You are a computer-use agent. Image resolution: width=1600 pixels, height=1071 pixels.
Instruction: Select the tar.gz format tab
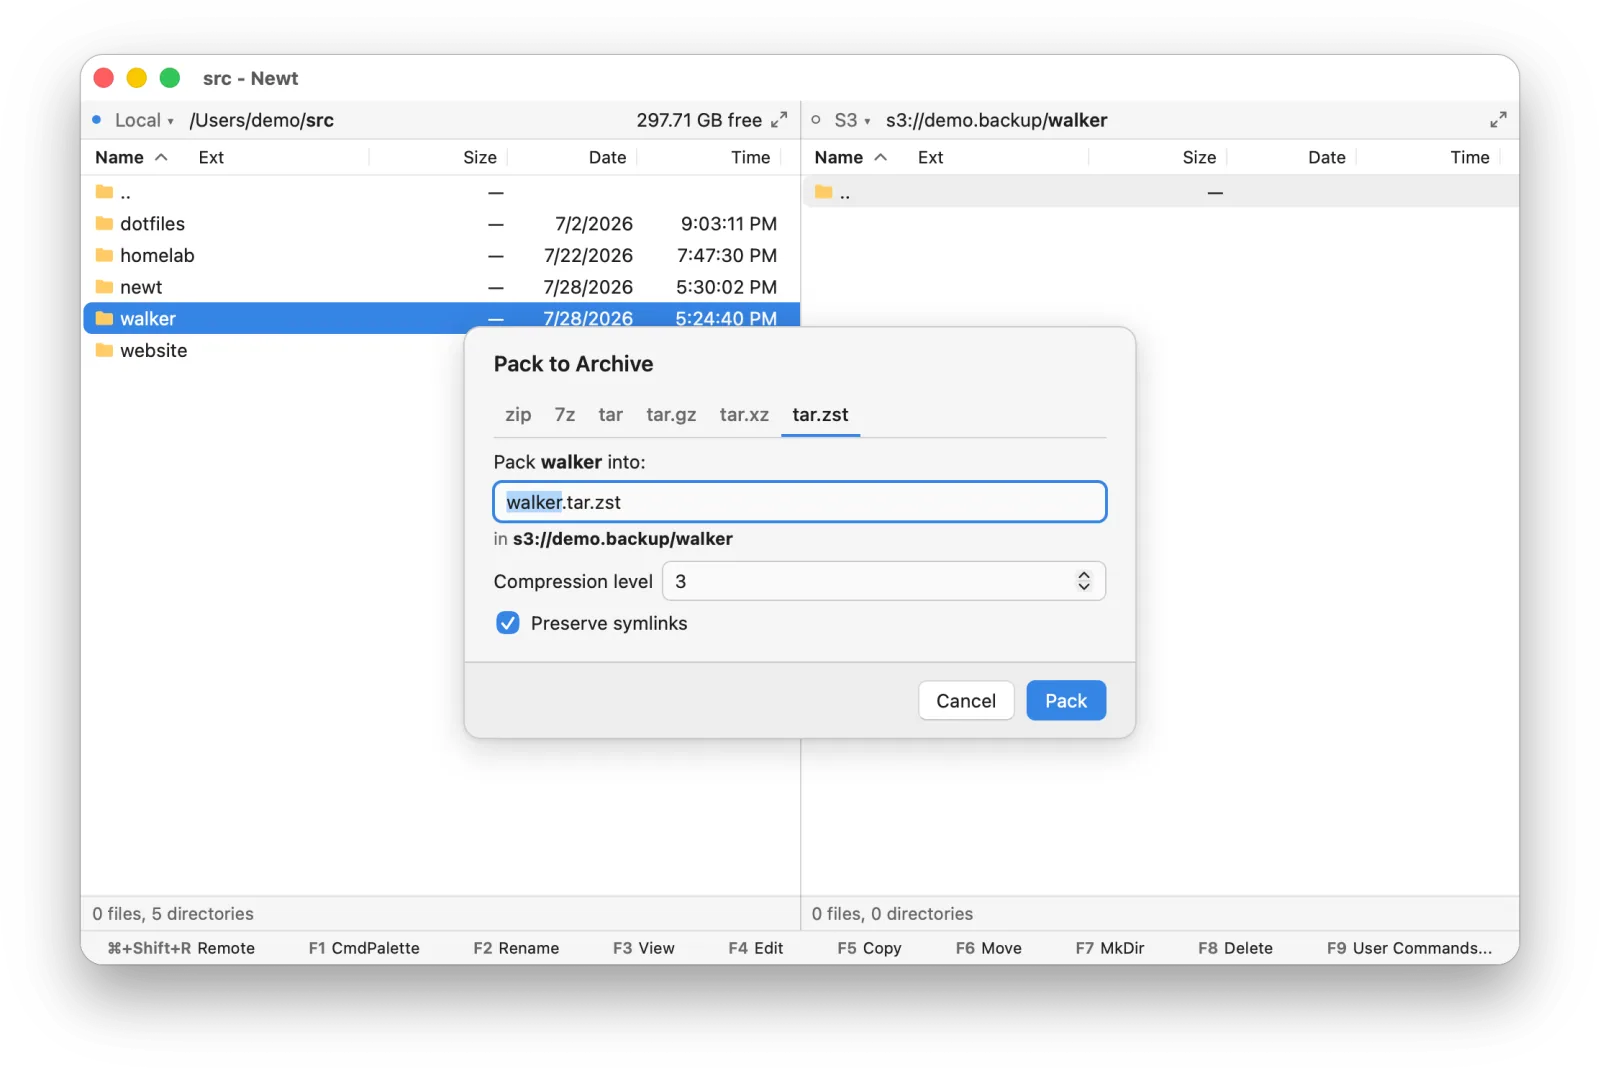[671, 415]
